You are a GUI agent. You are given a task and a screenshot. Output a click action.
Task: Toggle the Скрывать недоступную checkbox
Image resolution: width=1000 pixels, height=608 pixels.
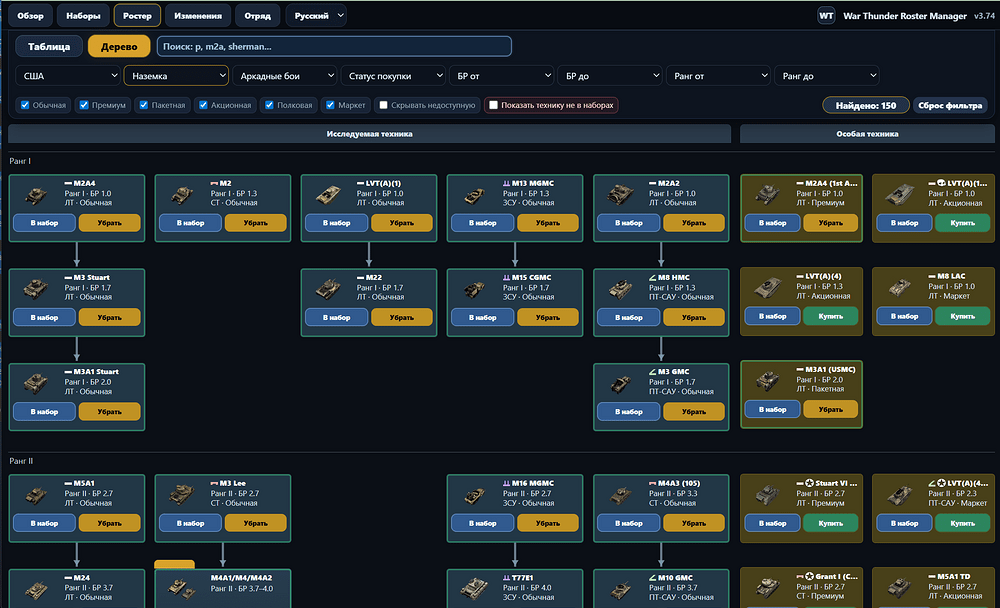coord(383,105)
